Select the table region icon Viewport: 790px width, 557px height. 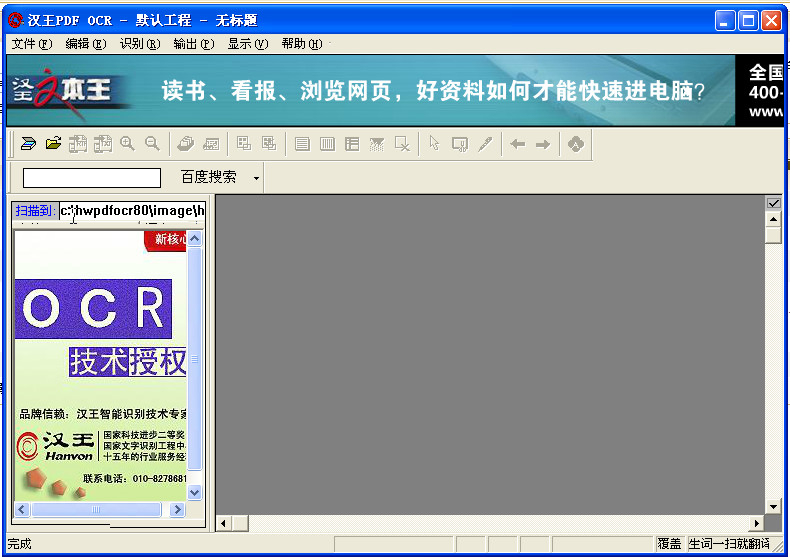[352, 144]
